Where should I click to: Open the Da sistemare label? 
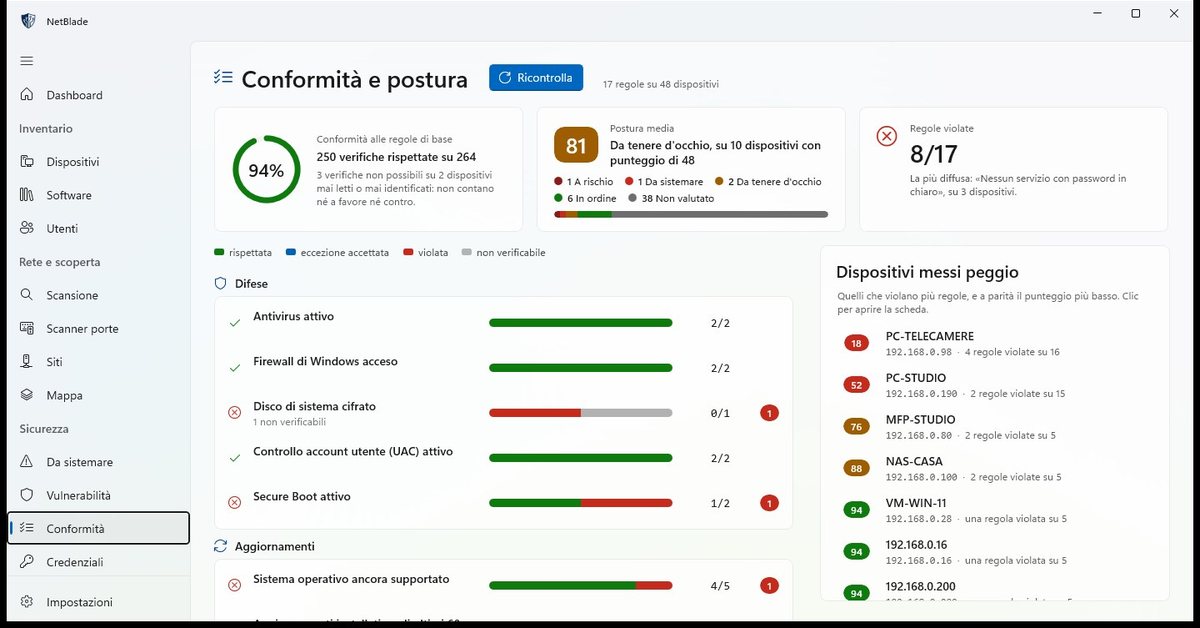[x=79, y=462]
